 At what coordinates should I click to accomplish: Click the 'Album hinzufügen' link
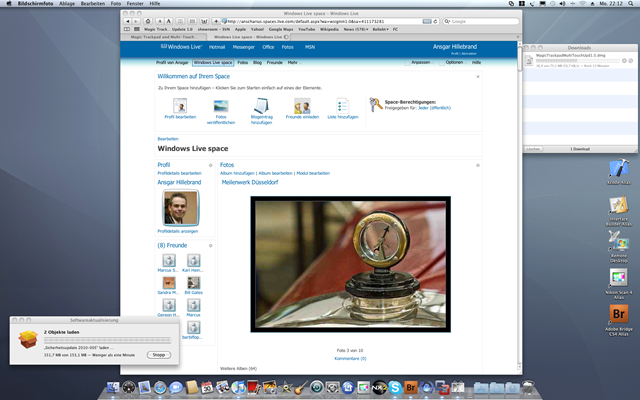pyautogui.click(x=237, y=173)
